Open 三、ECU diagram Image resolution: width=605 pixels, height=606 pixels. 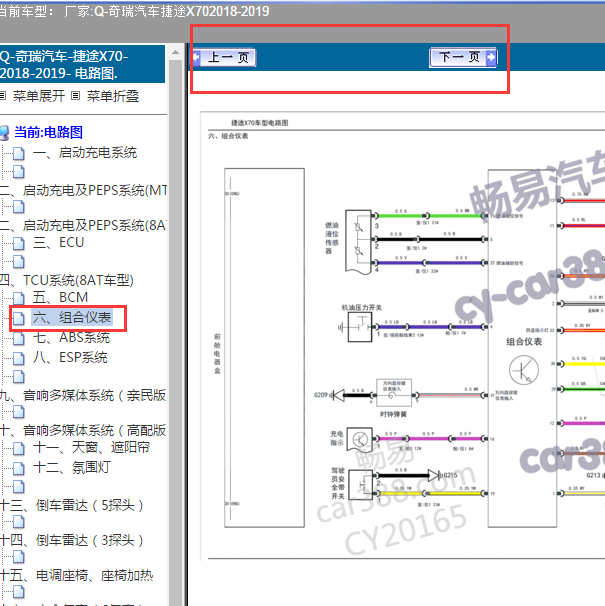[x=58, y=243]
